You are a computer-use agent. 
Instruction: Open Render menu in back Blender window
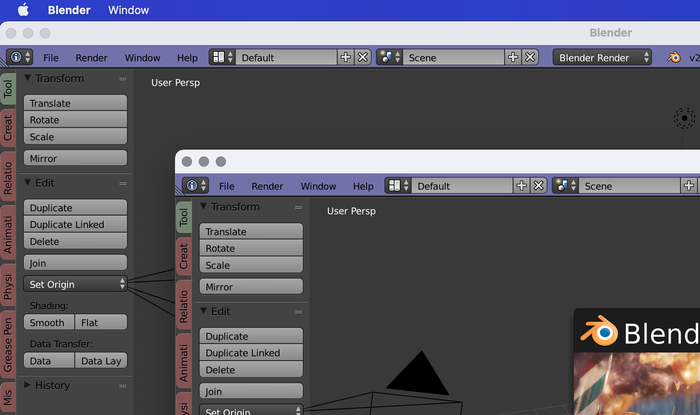91,58
